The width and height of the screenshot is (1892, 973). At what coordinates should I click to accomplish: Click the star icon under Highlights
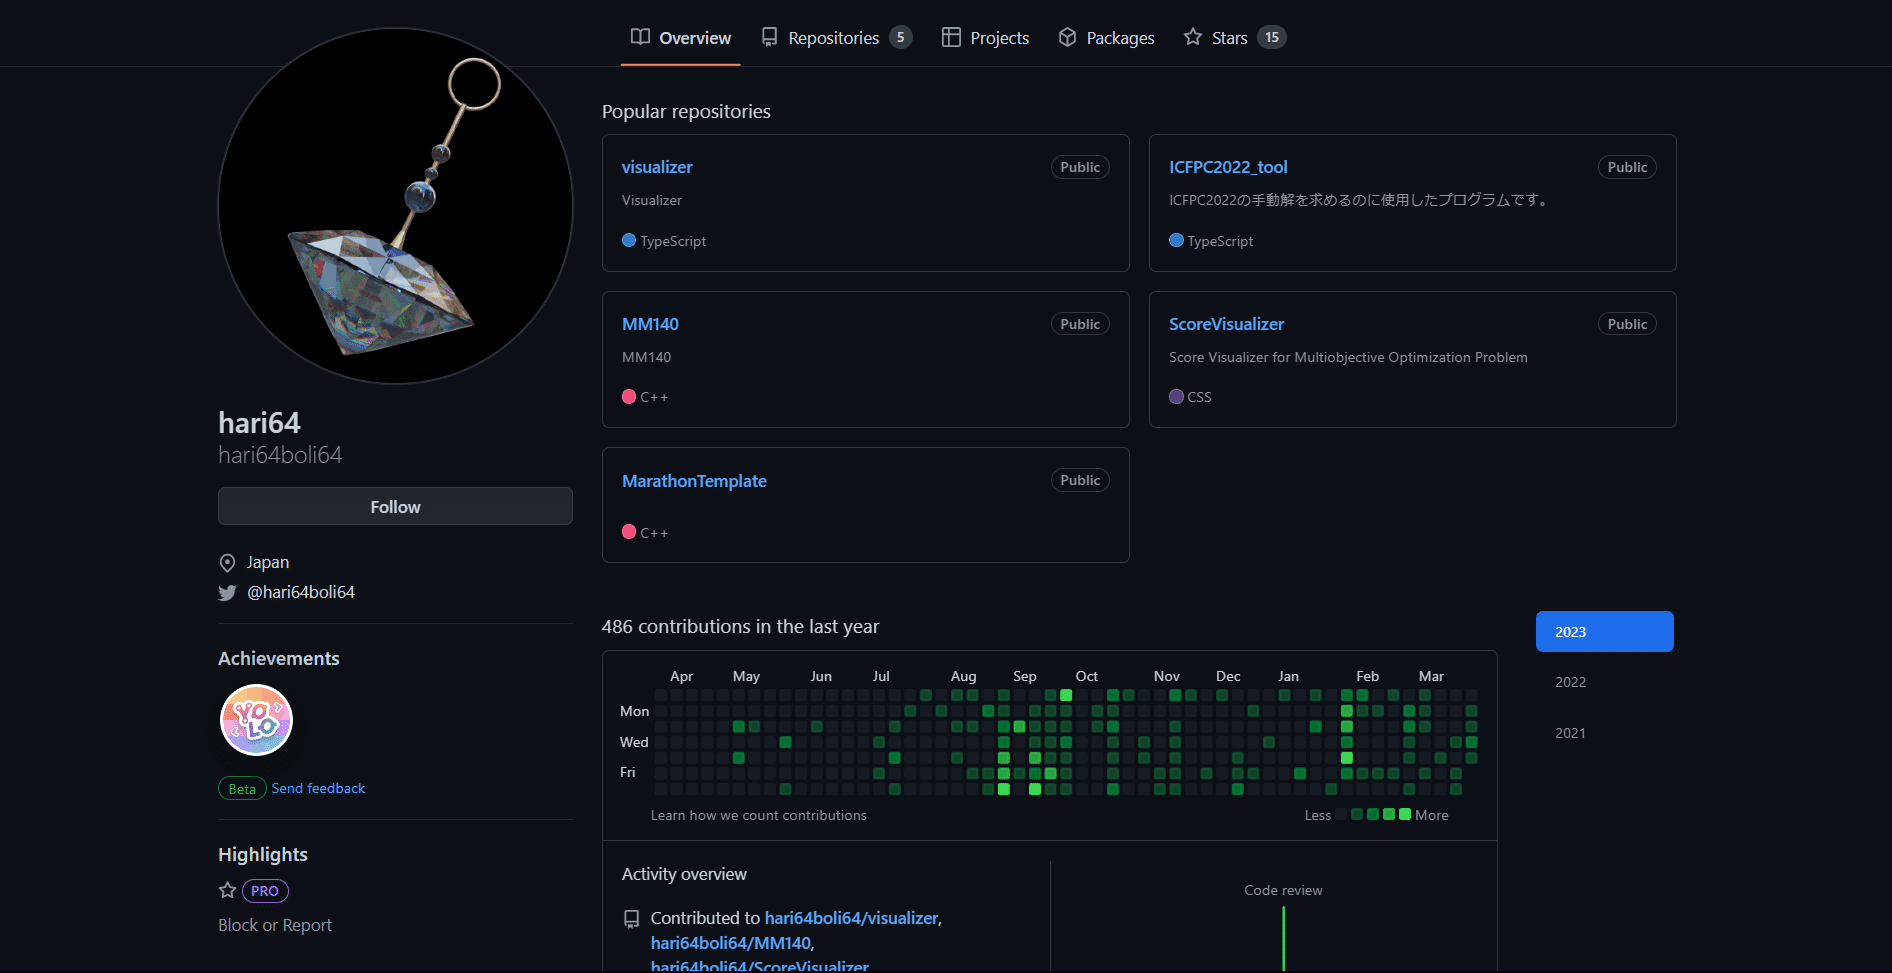227,890
